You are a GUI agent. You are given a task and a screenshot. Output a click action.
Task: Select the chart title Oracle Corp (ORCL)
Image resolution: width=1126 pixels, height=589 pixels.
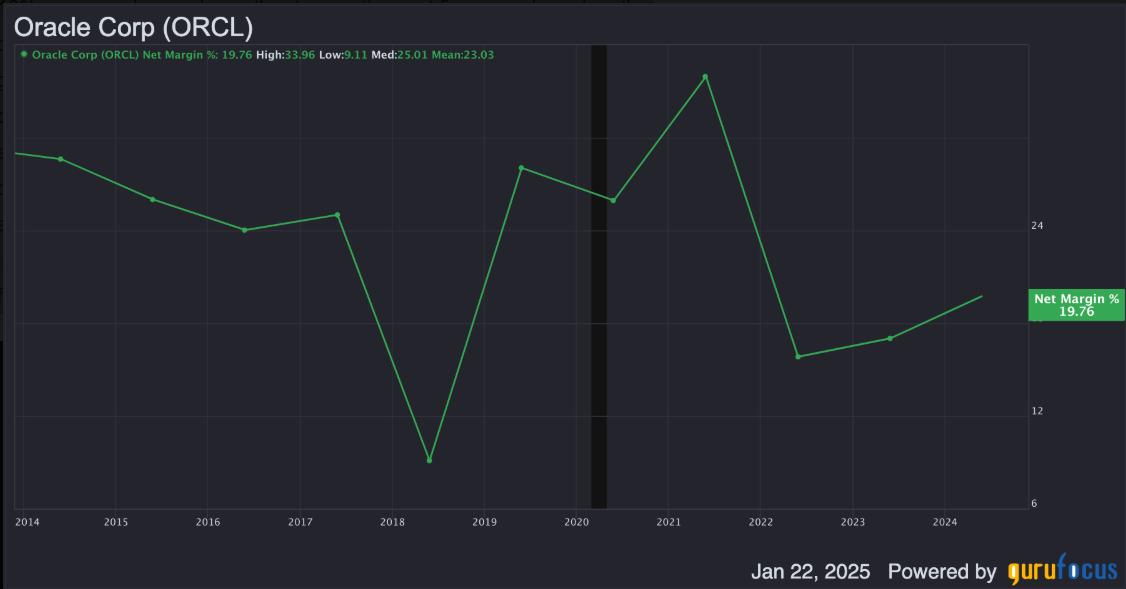tap(134, 27)
